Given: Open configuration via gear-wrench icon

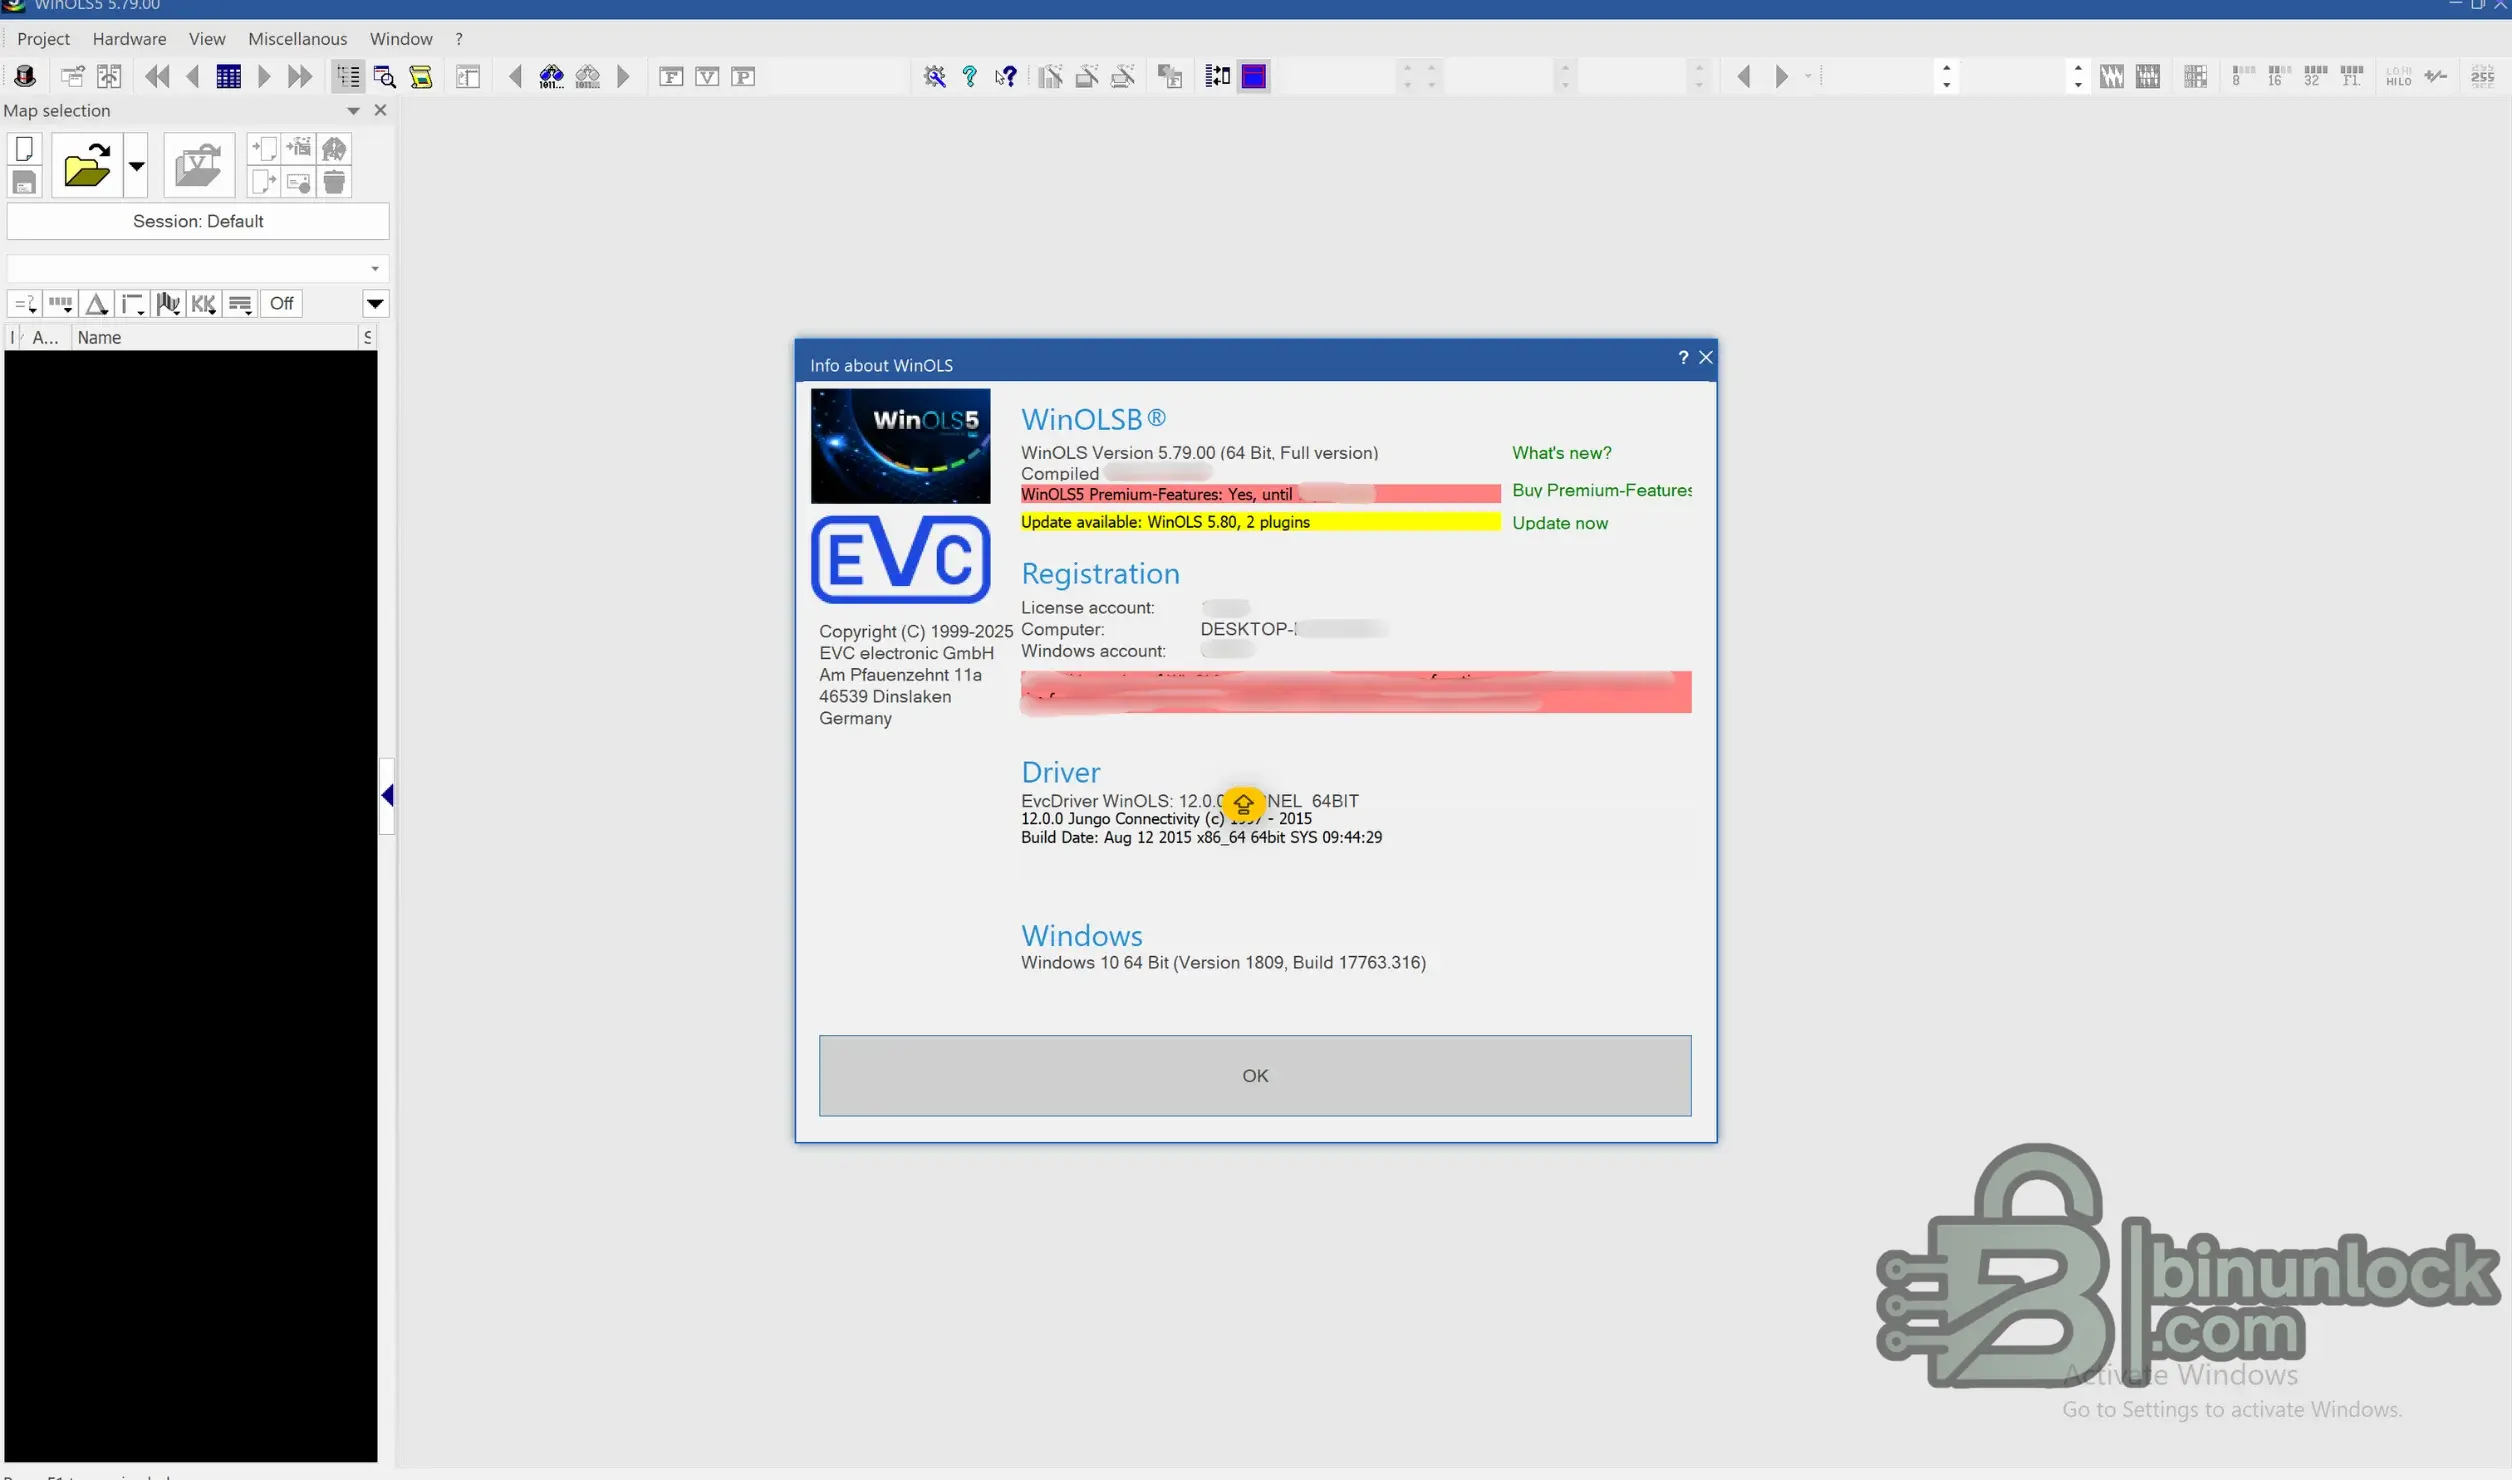Looking at the screenshot, I should coord(935,76).
